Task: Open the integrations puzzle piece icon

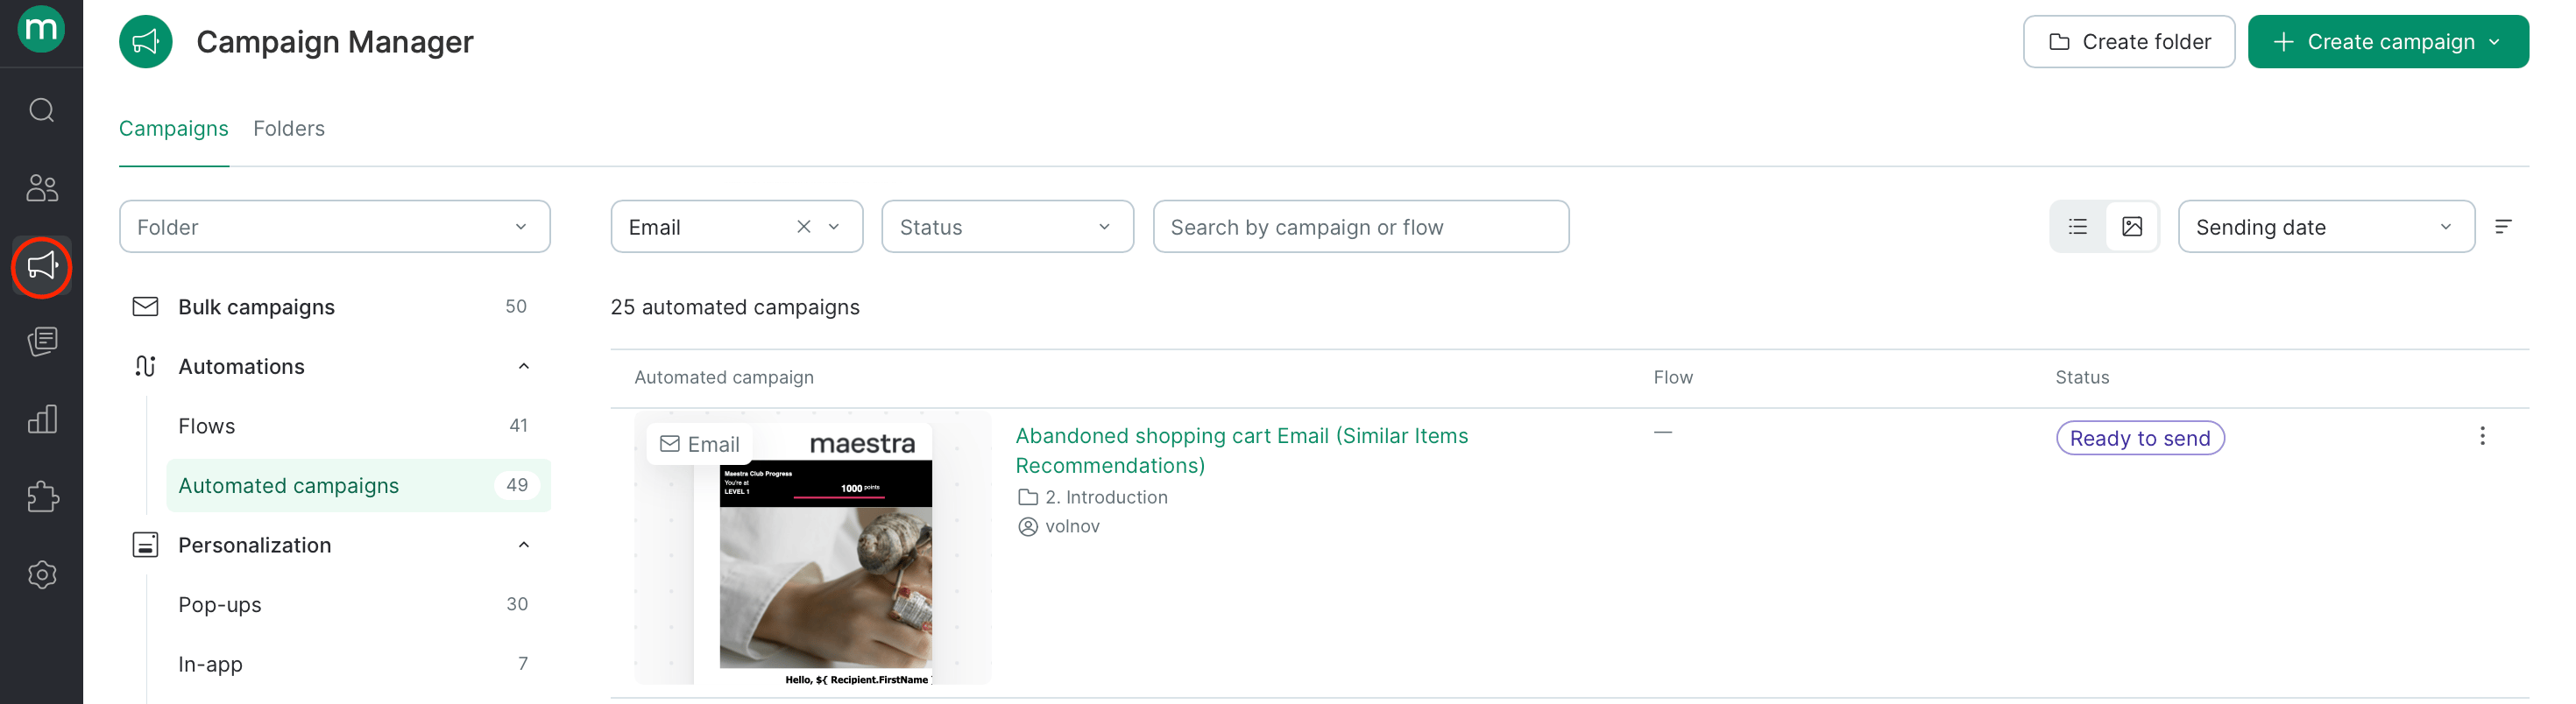Action: (41, 497)
